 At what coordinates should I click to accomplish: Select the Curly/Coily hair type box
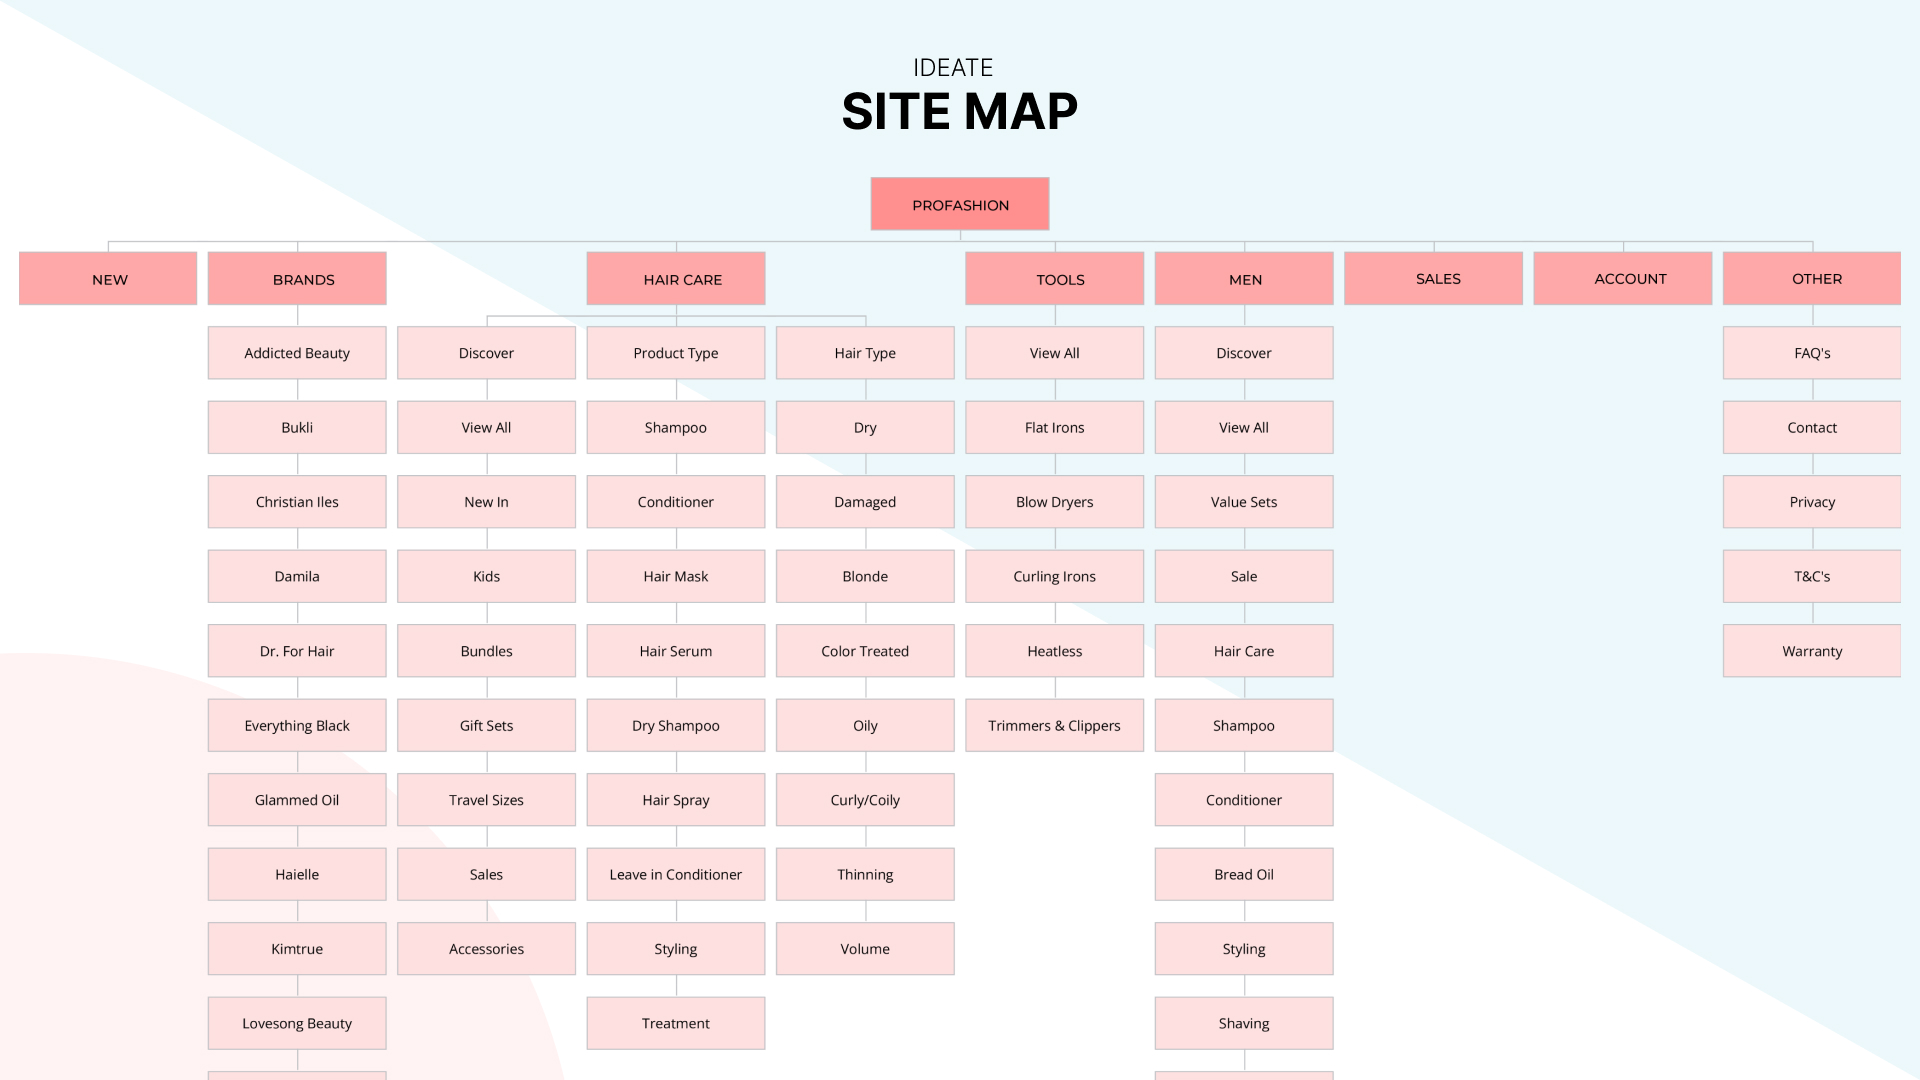click(x=865, y=800)
